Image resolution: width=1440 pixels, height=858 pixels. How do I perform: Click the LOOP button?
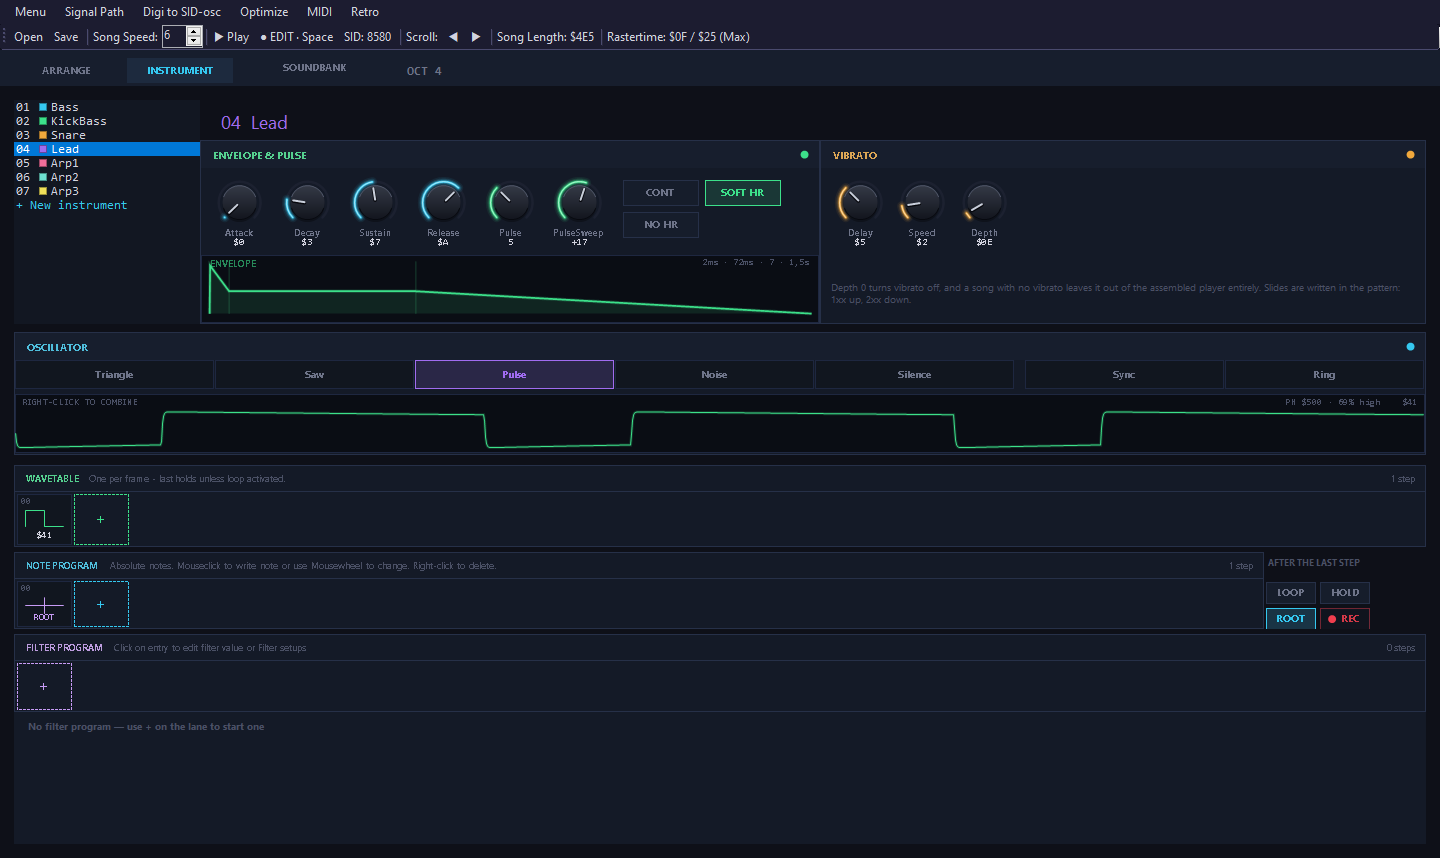[x=1291, y=593]
